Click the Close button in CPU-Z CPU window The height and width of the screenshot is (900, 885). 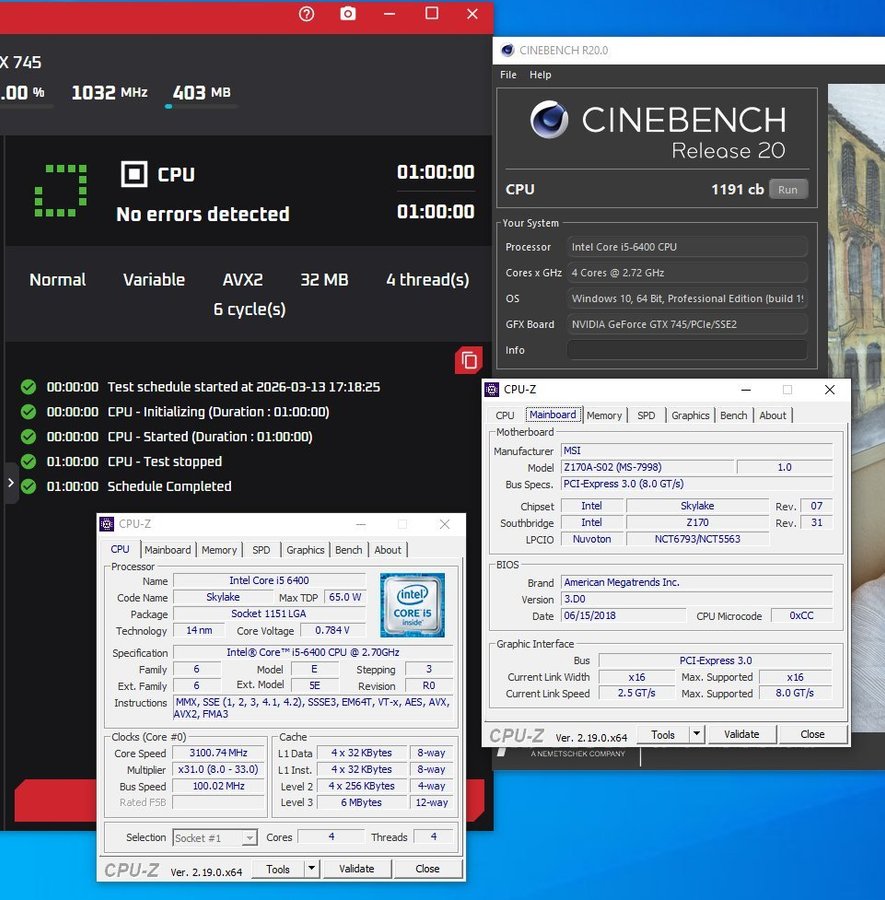tap(427, 869)
